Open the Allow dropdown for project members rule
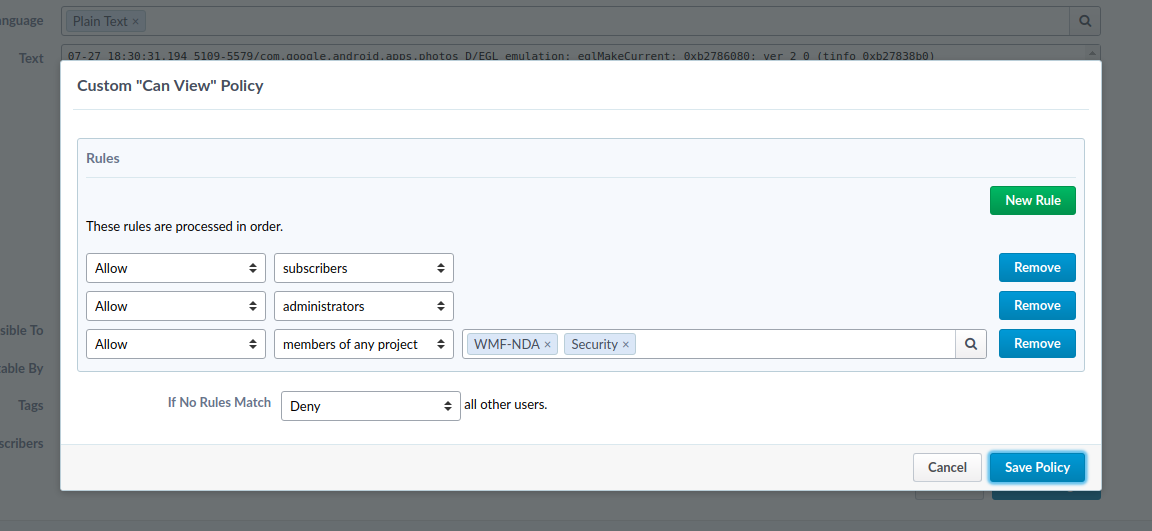The height and width of the screenshot is (531, 1152). tap(176, 344)
